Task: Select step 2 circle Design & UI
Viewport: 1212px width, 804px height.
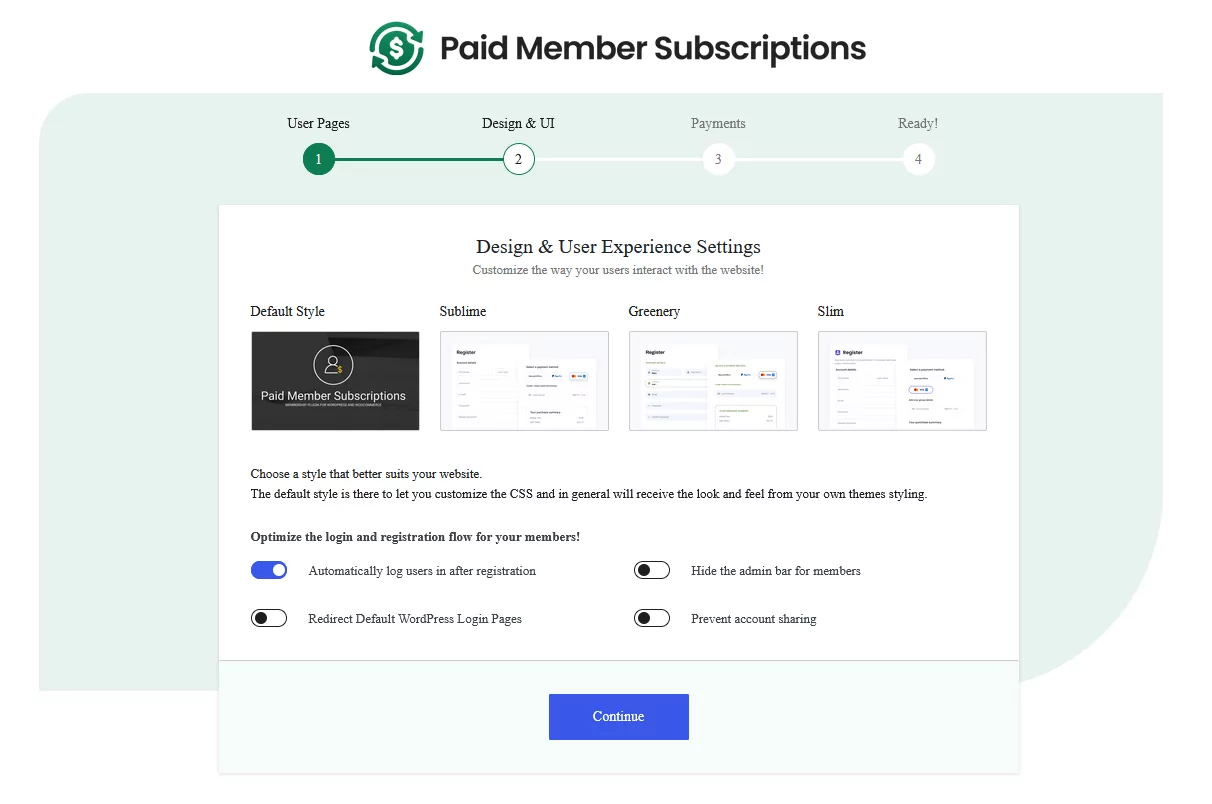Action: [519, 159]
